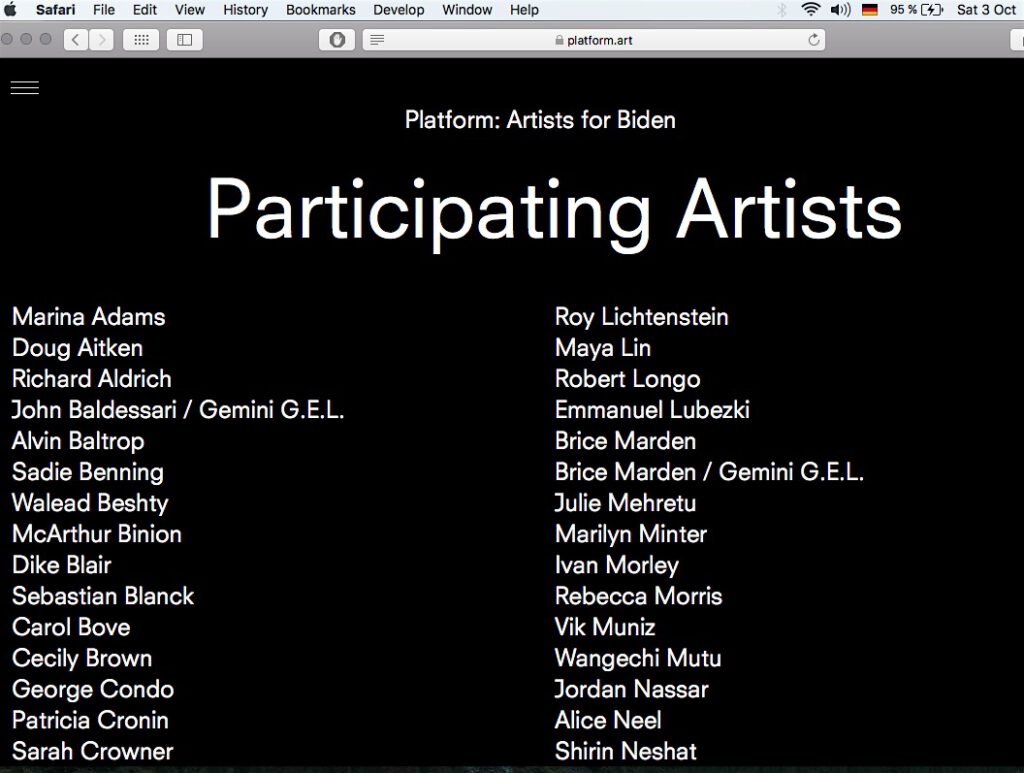This screenshot has width=1024, height=773.
Task: Open Roy Lichtenstein's entry
Action: tap(641, 317)
